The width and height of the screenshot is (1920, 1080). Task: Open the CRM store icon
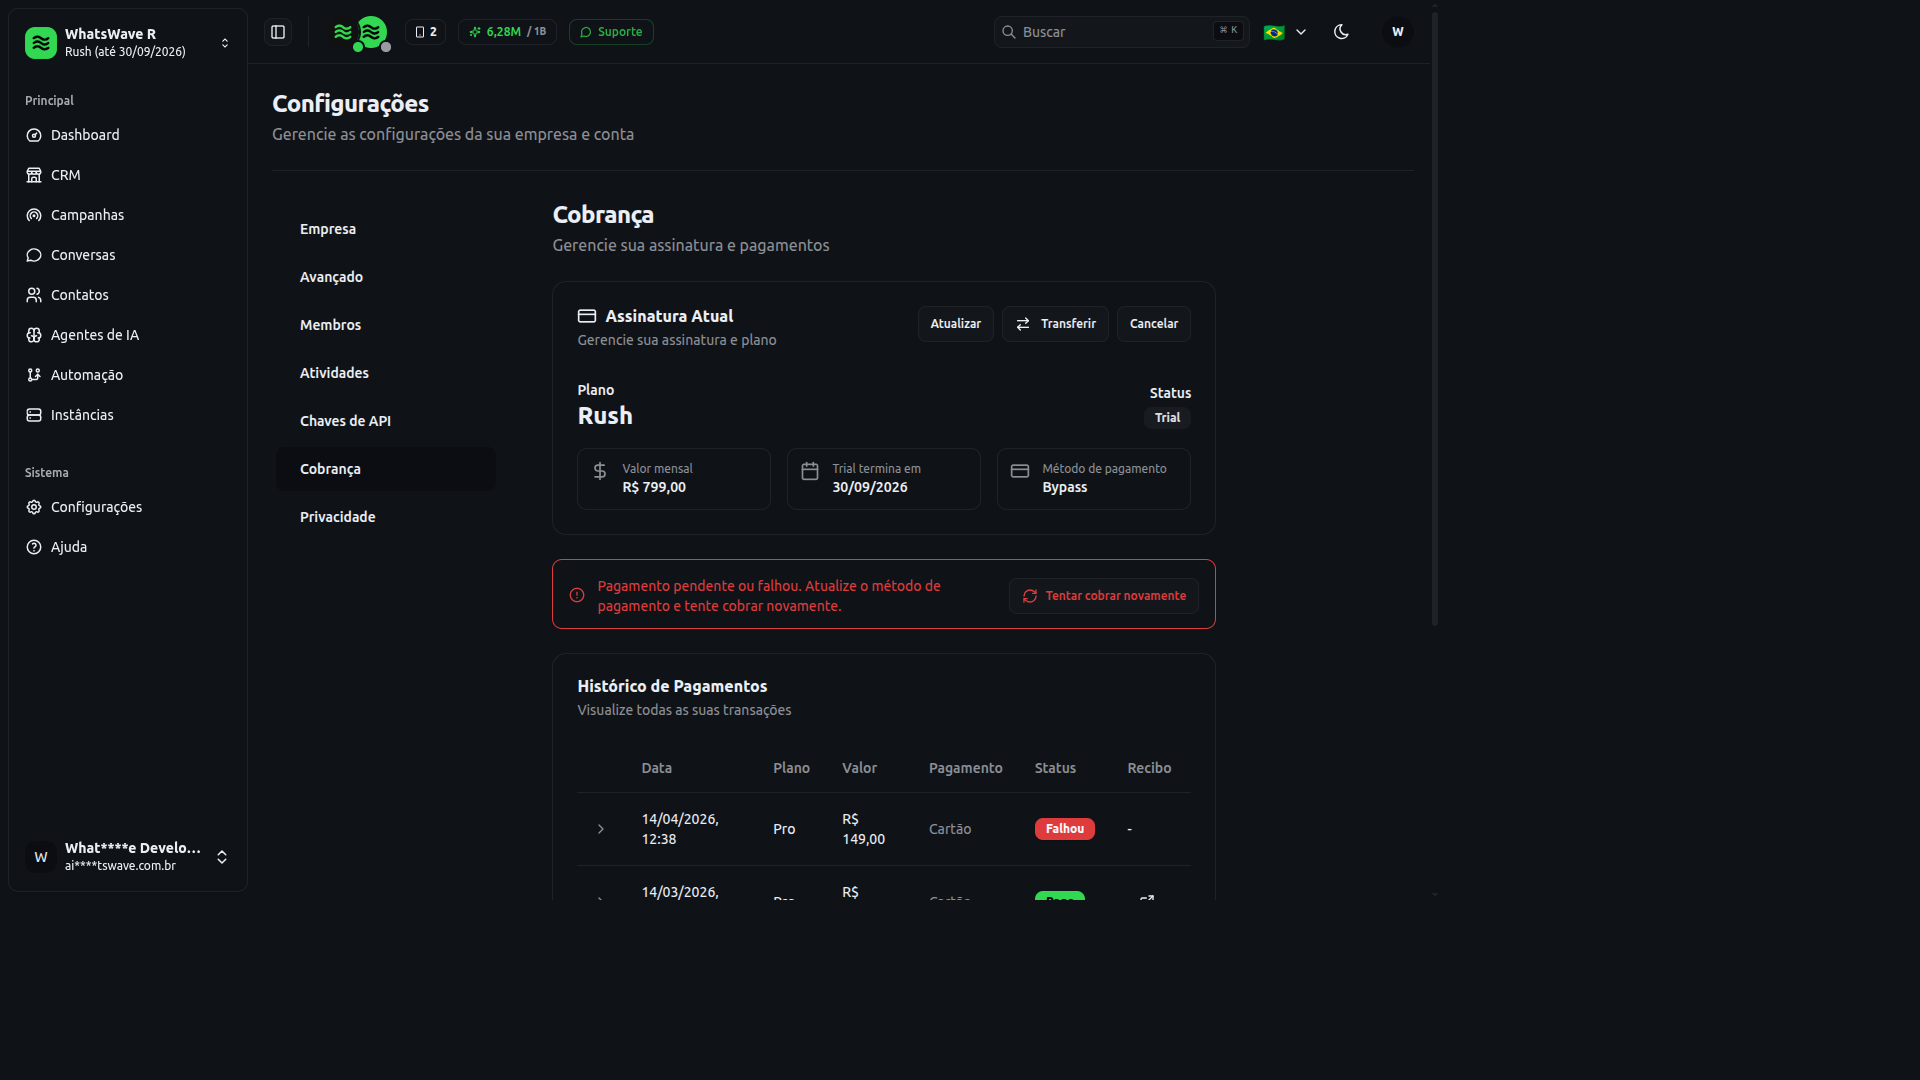click(34, 175)
